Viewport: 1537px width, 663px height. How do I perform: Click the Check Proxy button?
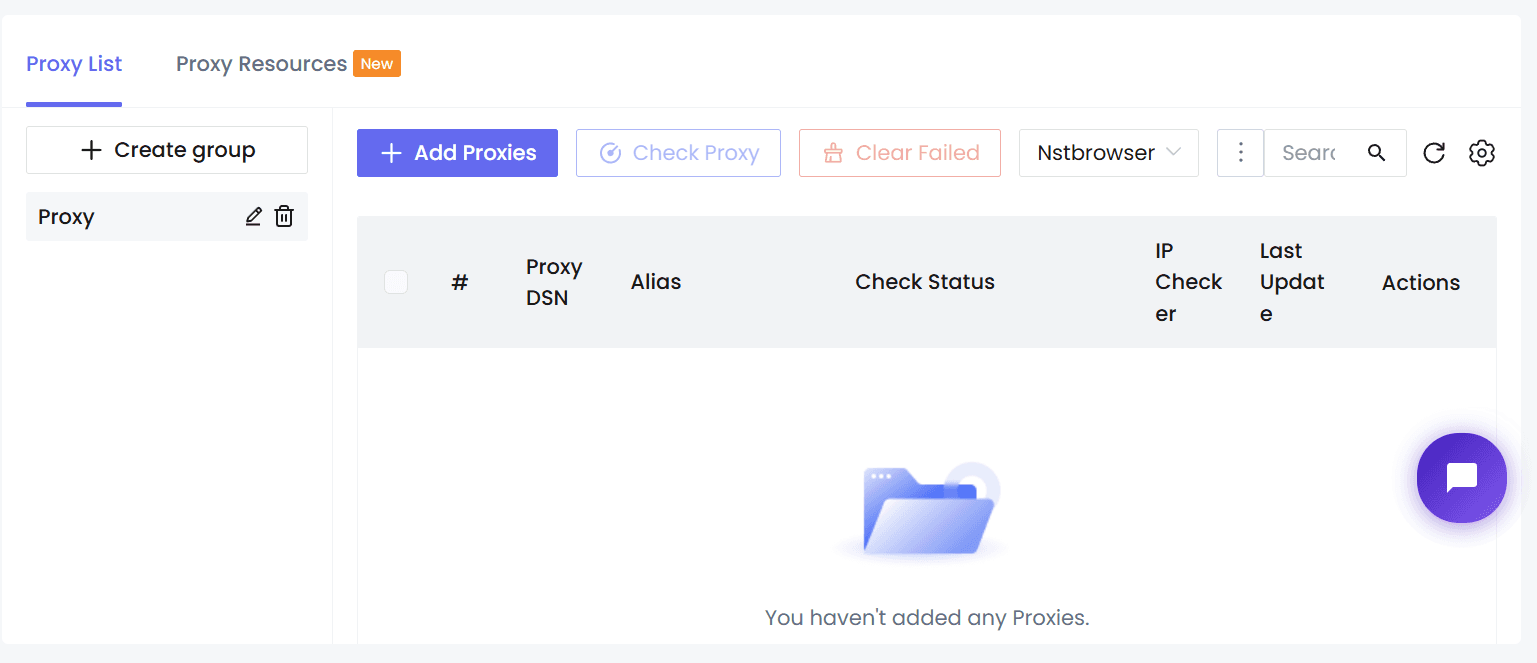coord(678,153)
